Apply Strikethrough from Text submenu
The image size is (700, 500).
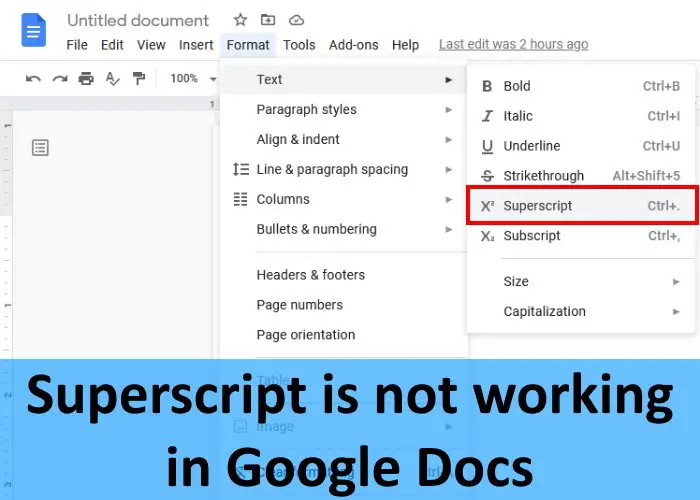[x=581, y=176]
